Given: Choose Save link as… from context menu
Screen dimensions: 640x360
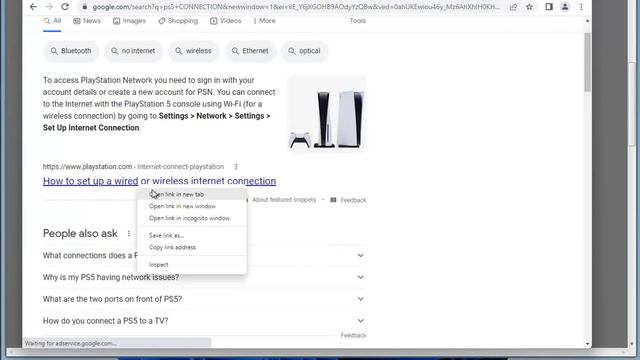Looking at the screenshot, I should coord(192,236).
